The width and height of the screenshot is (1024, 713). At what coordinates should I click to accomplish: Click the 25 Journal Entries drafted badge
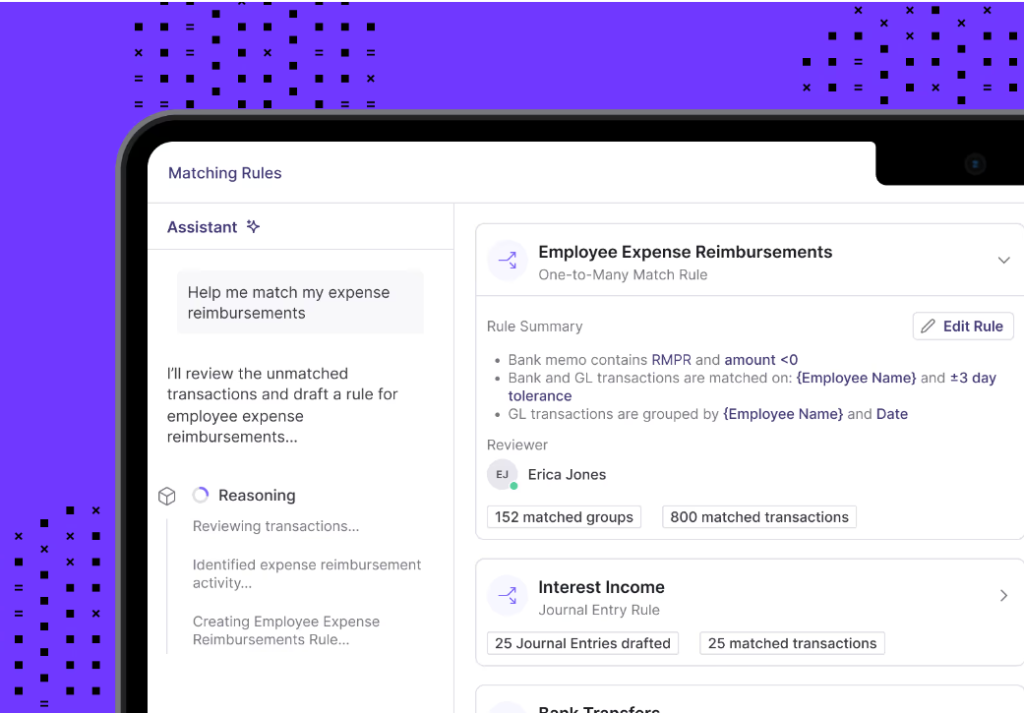pos(582,643)
